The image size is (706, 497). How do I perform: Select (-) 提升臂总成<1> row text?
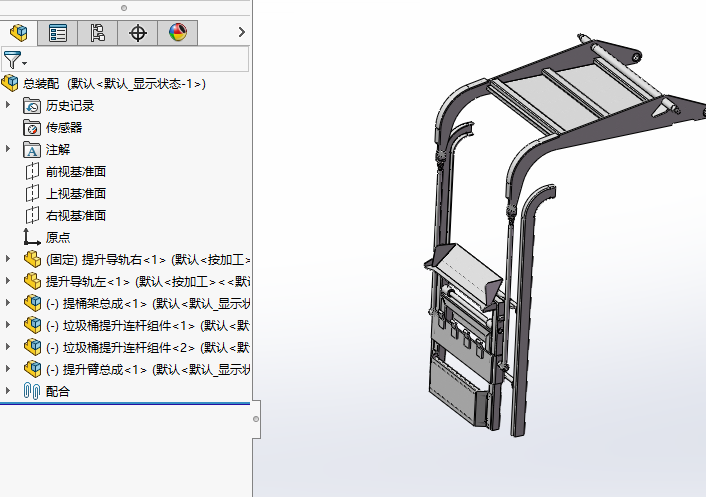point(148,370)
